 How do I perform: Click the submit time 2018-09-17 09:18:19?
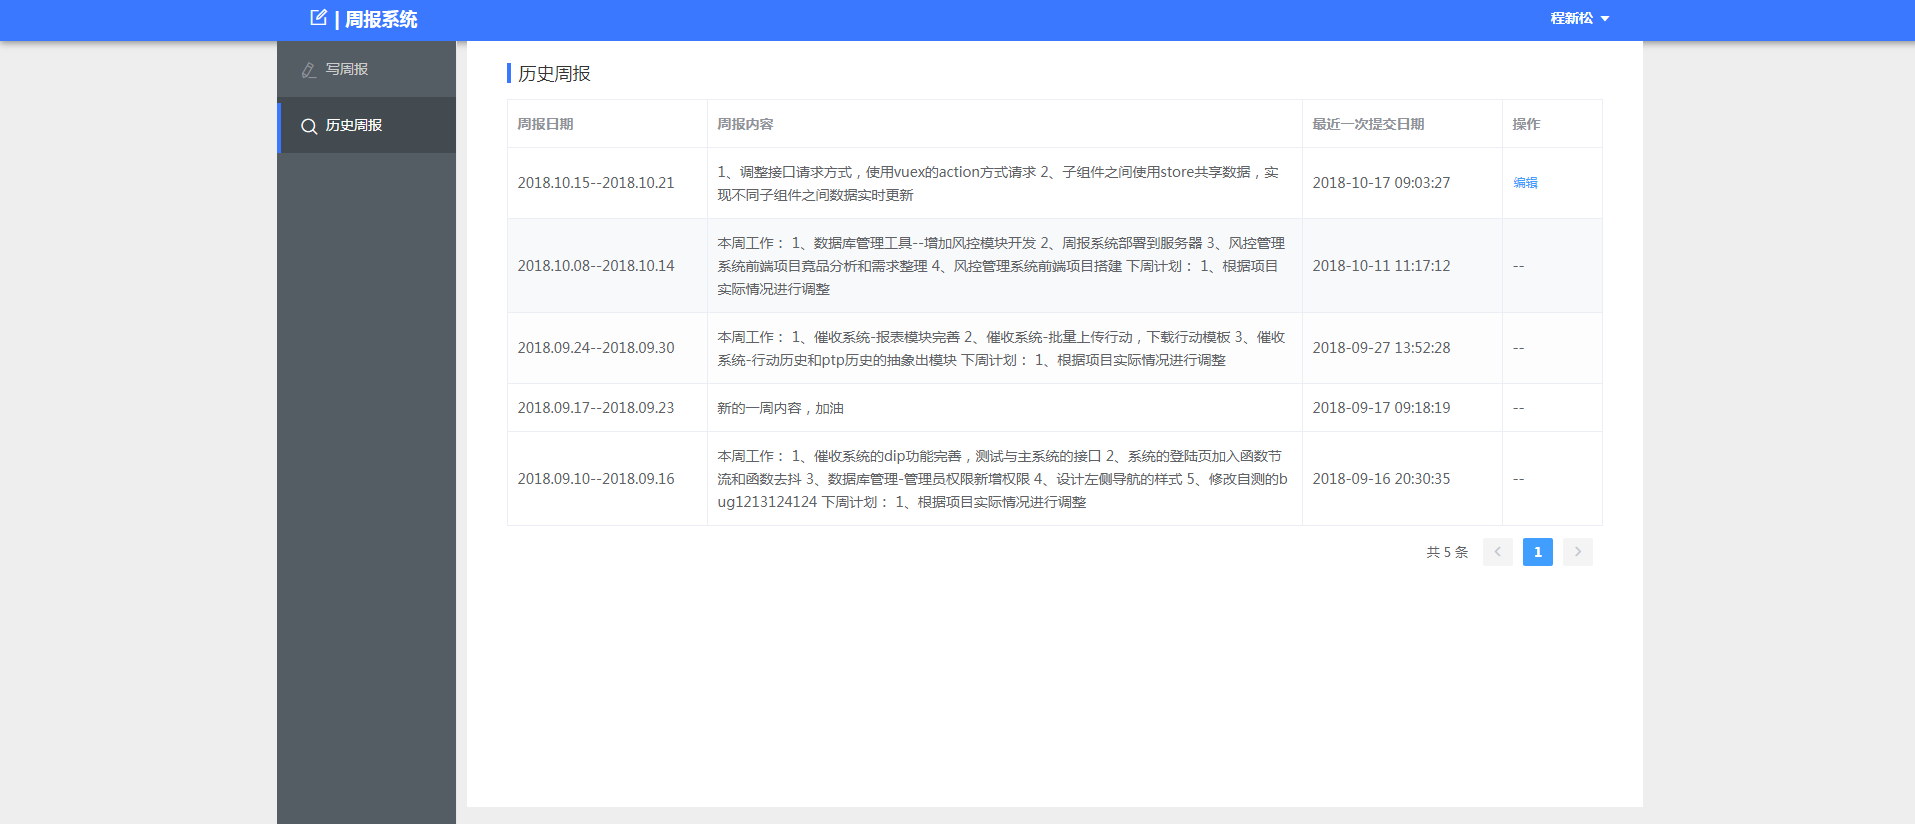pyautogui.click(x=1381, y=408)
